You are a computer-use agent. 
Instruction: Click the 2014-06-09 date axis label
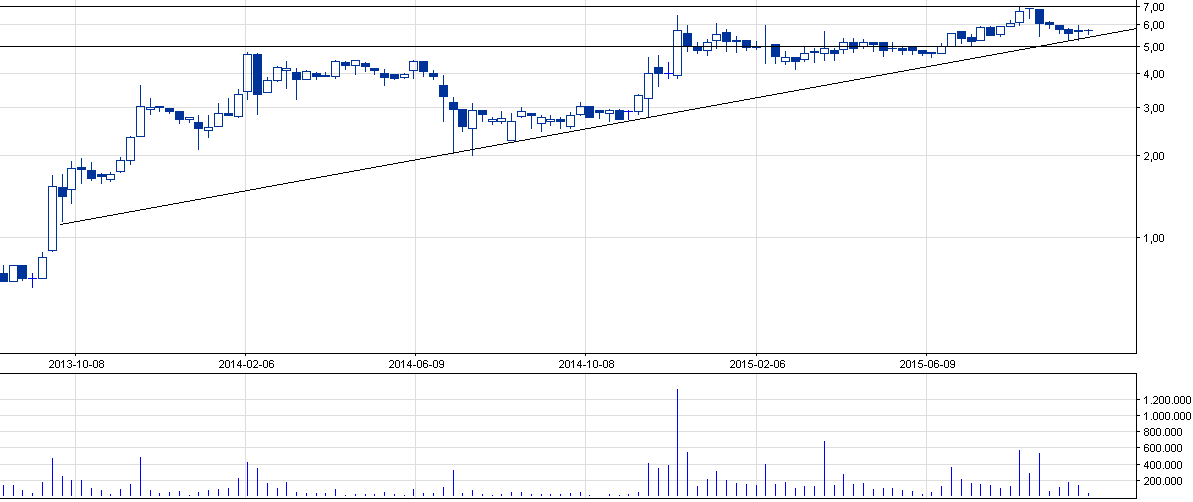(x=416, y=364)
